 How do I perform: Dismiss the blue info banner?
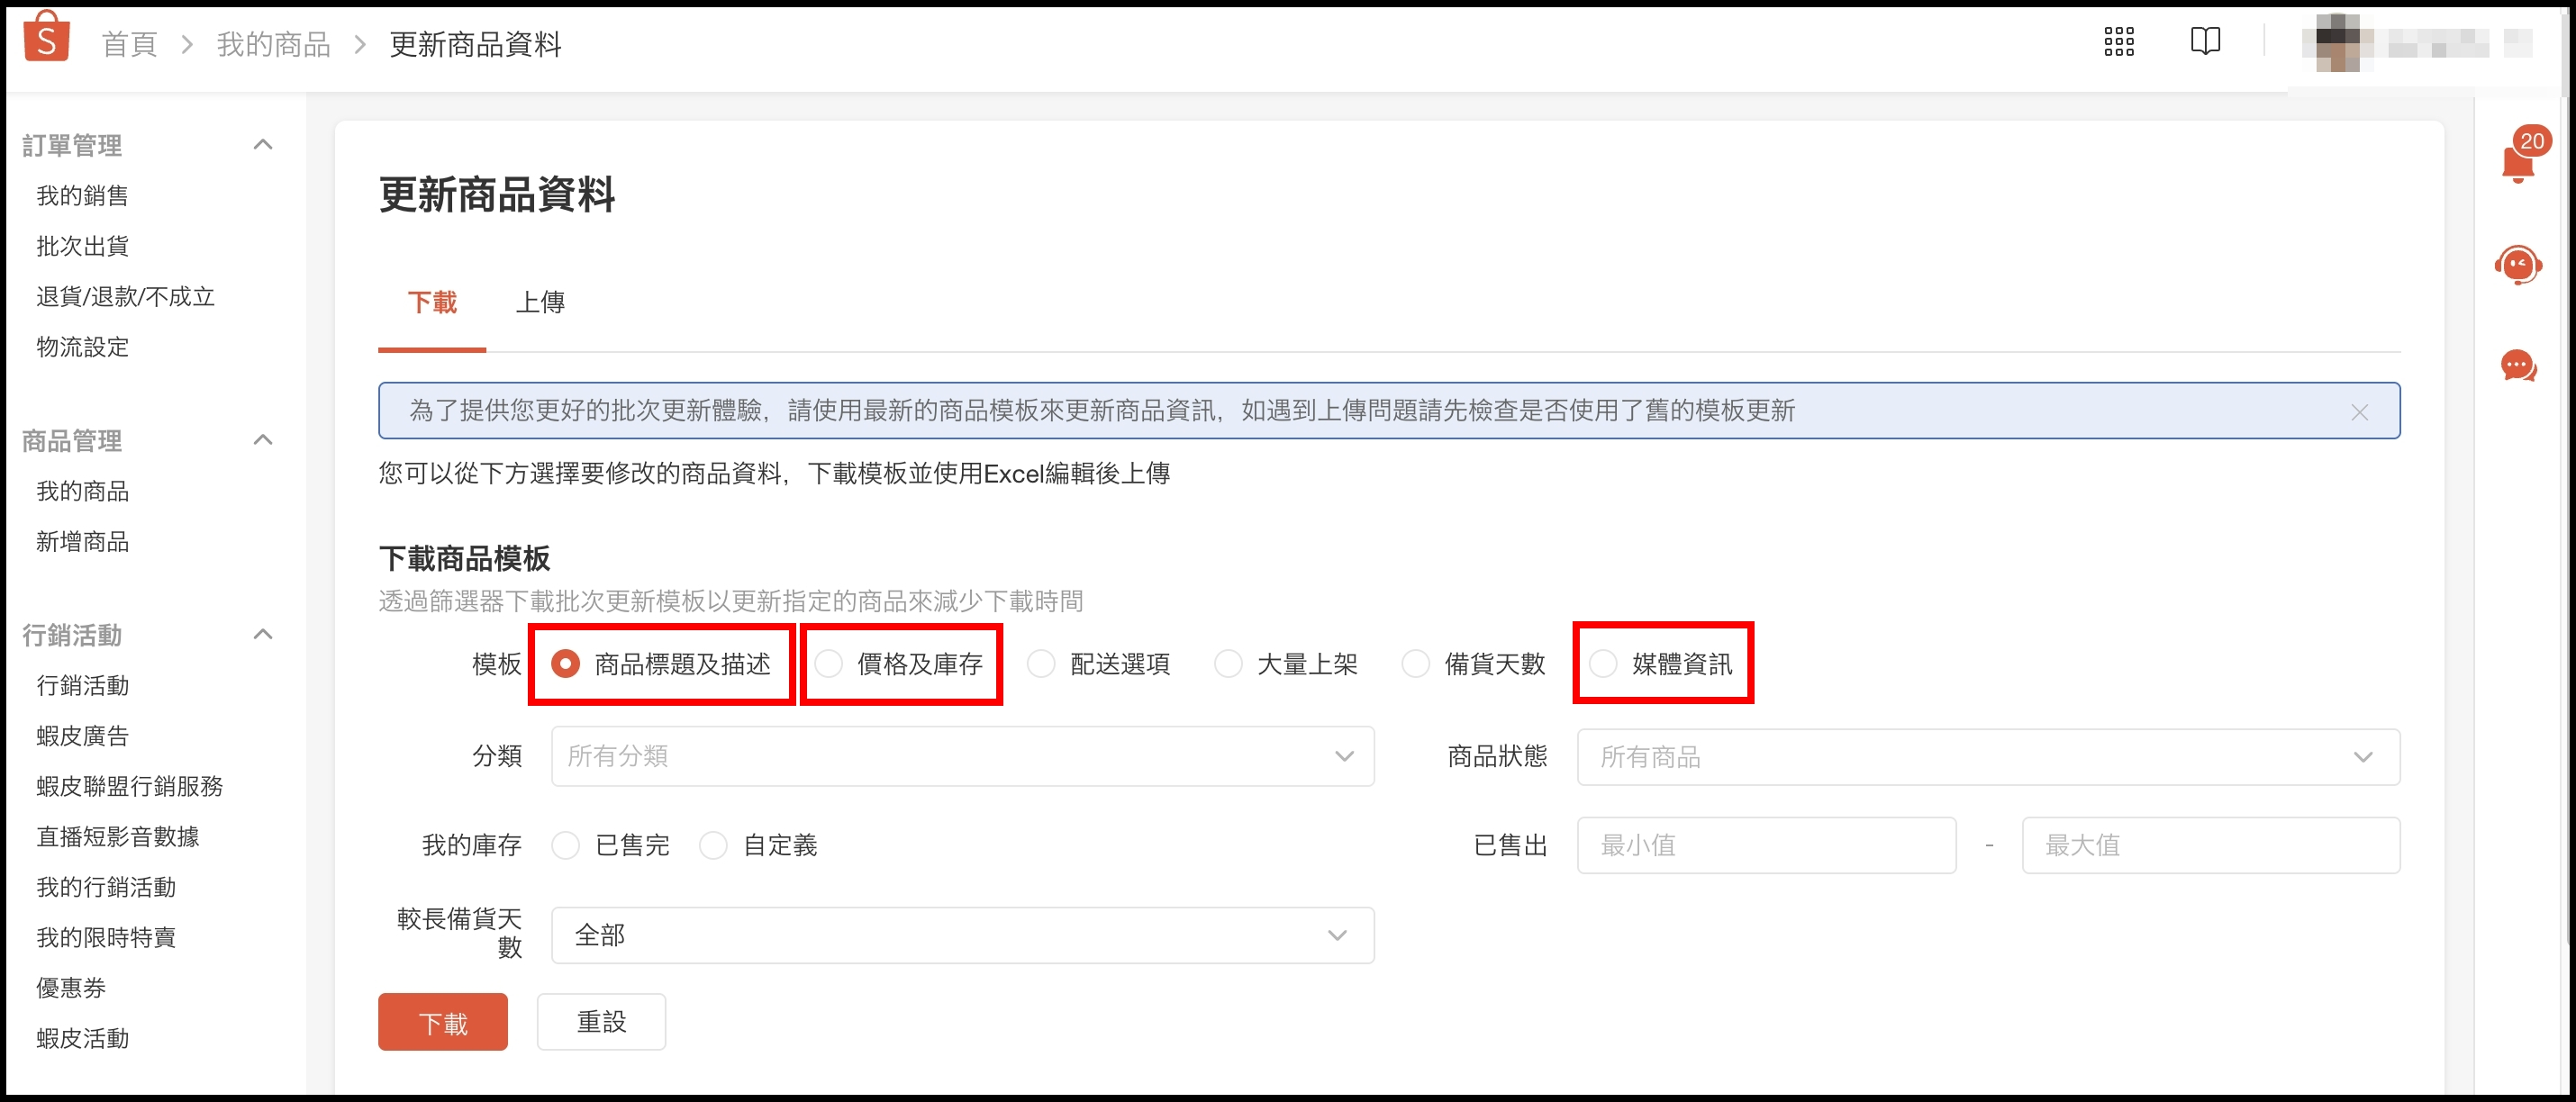[2359, 412]
